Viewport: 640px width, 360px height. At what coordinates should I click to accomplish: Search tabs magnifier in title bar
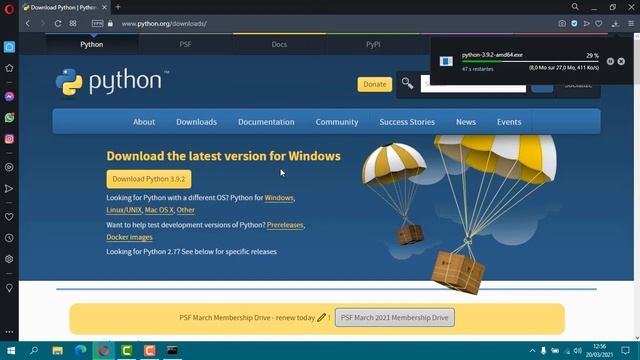575,7
